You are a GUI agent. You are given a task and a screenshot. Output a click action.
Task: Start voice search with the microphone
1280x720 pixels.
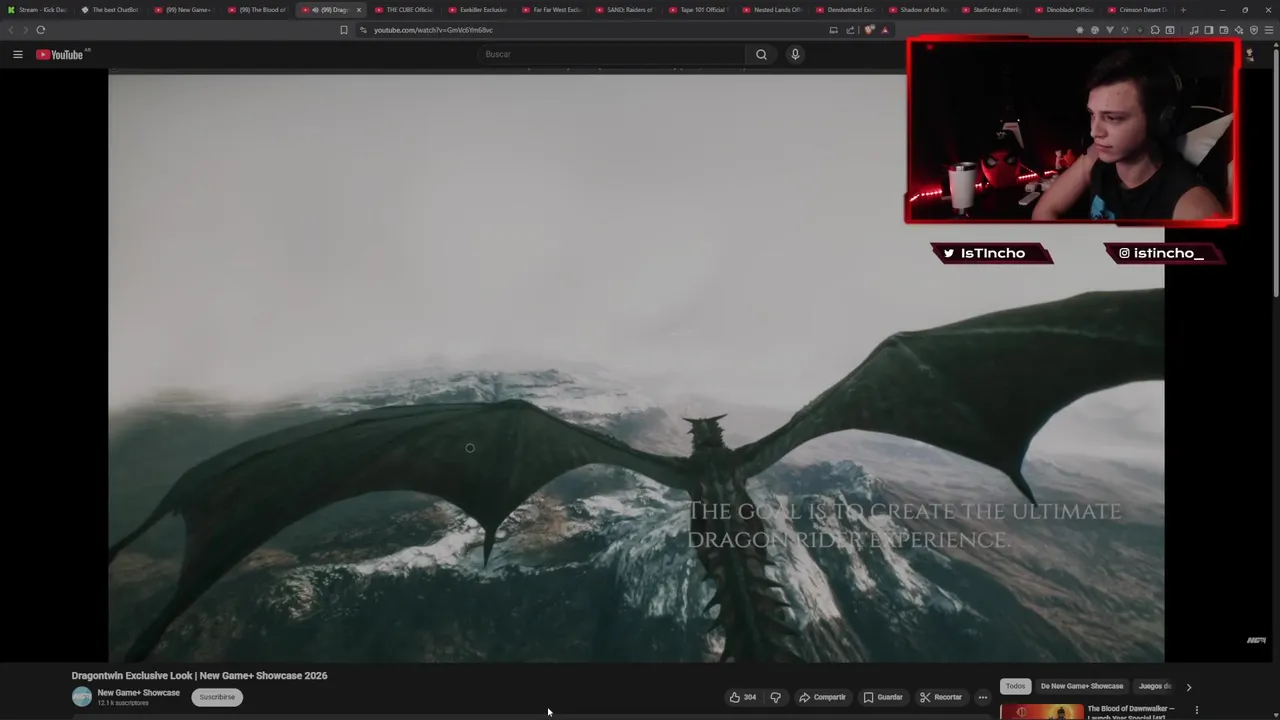(795, 54)
